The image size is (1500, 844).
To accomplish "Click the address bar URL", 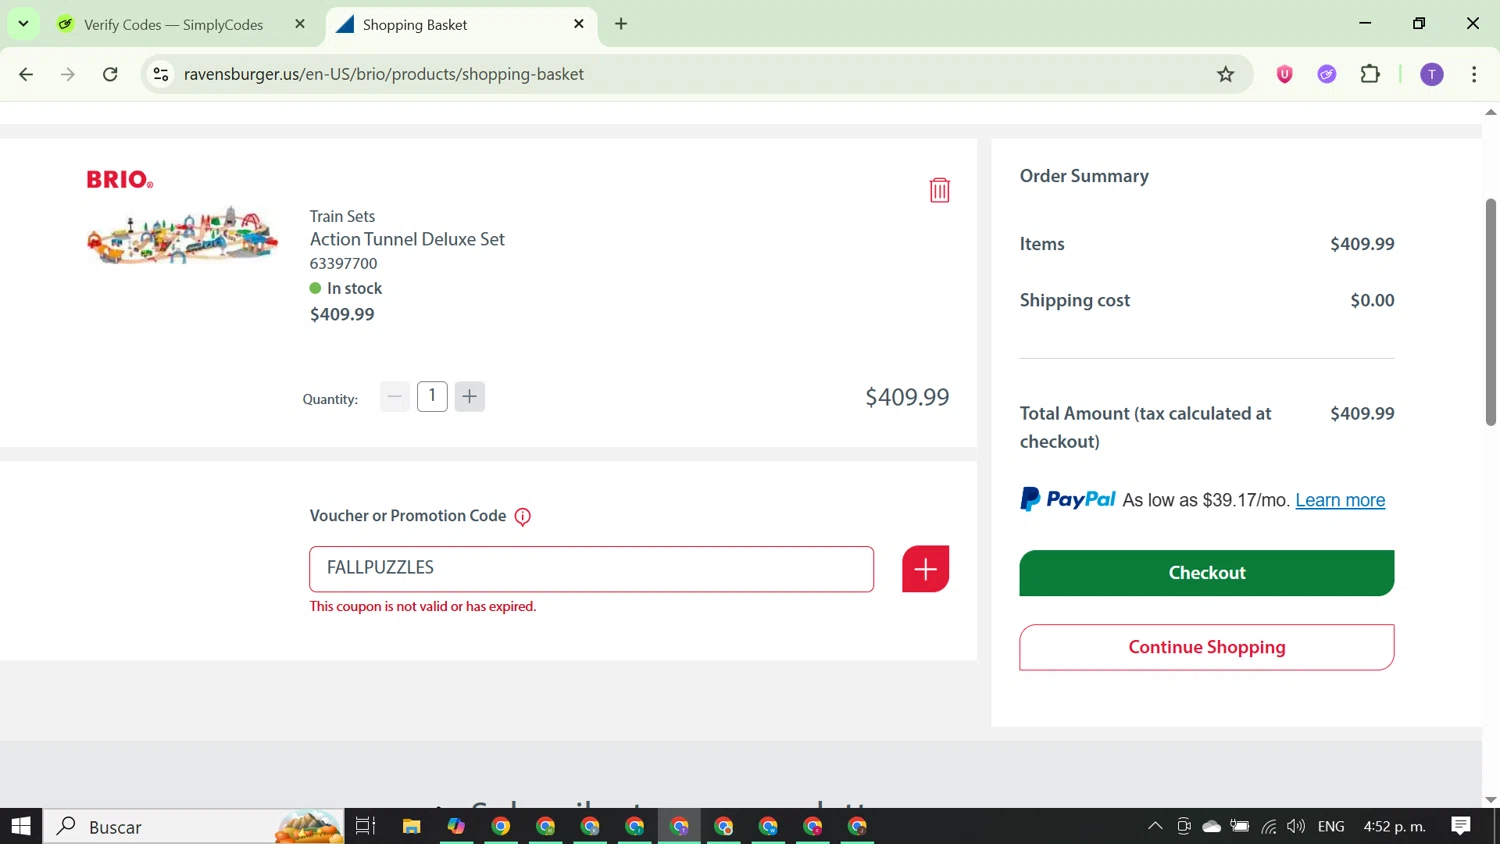I will pos(384,74).
